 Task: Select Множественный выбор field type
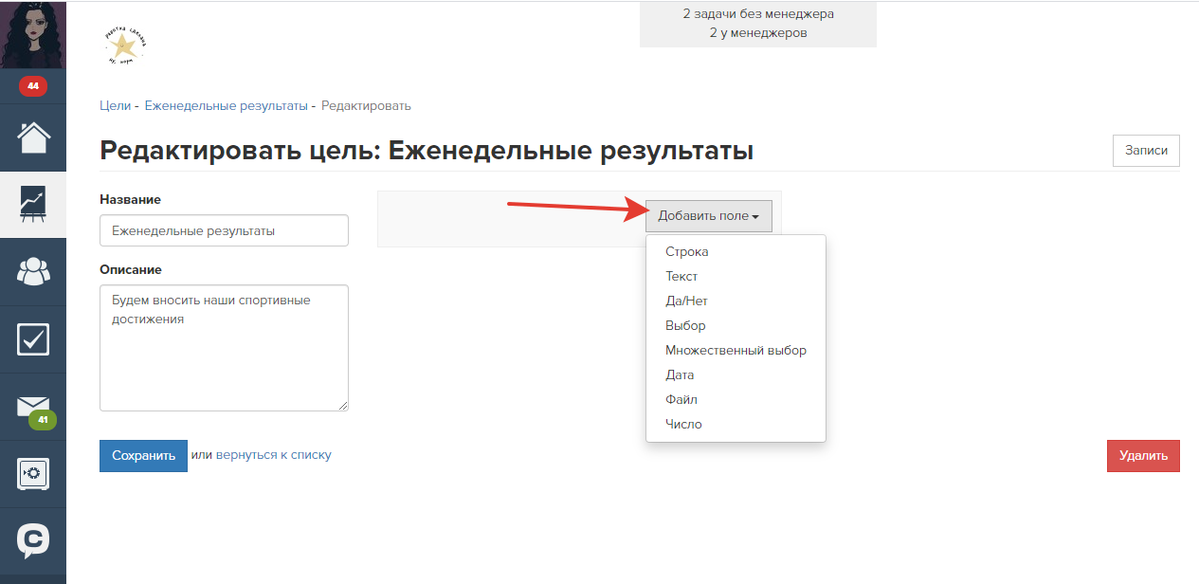(735, 350)
